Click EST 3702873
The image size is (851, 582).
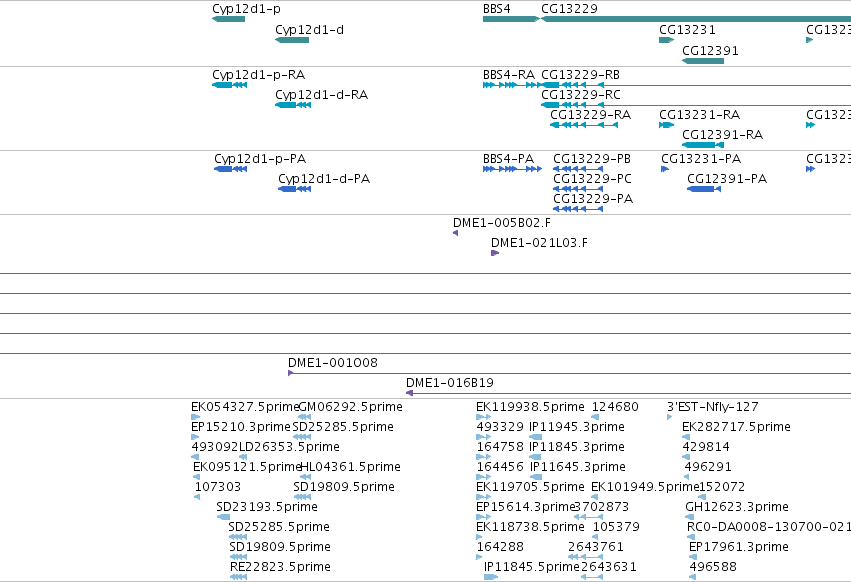click(588, 517)
